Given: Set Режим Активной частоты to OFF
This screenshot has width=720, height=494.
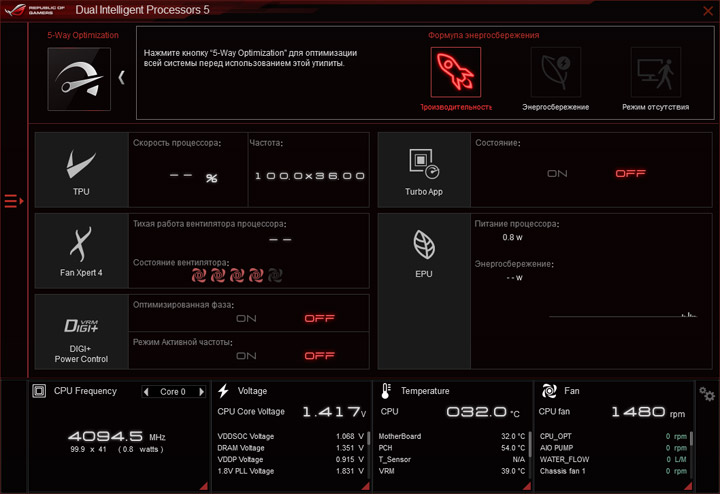Looking at the screenshot, I should point(320,356).
